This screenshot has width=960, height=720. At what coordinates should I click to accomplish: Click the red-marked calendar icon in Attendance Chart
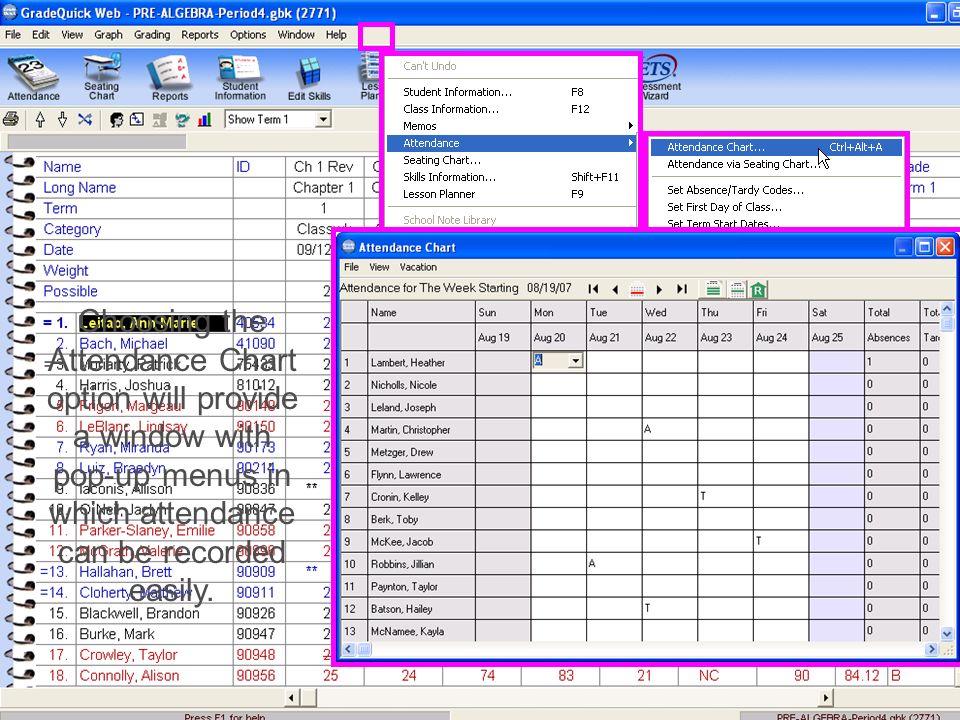(637, 289)
